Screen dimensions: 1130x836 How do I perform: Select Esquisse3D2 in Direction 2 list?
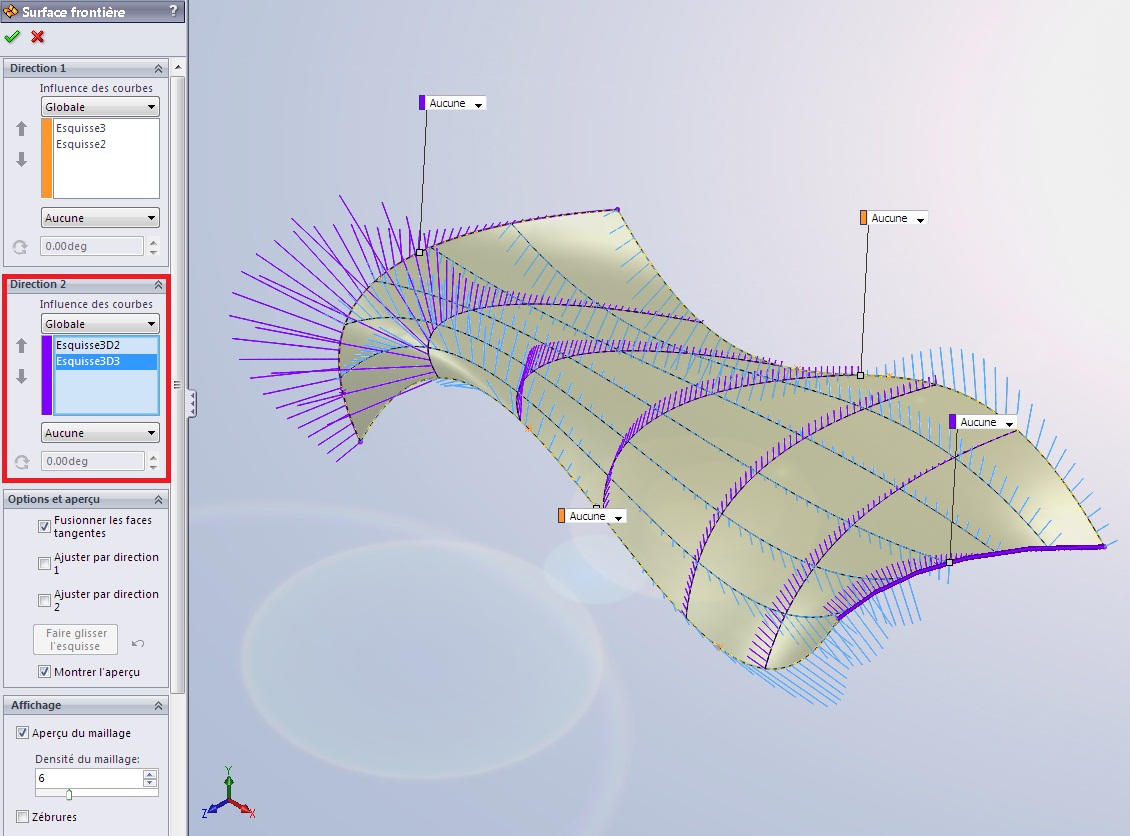[88, 345]
